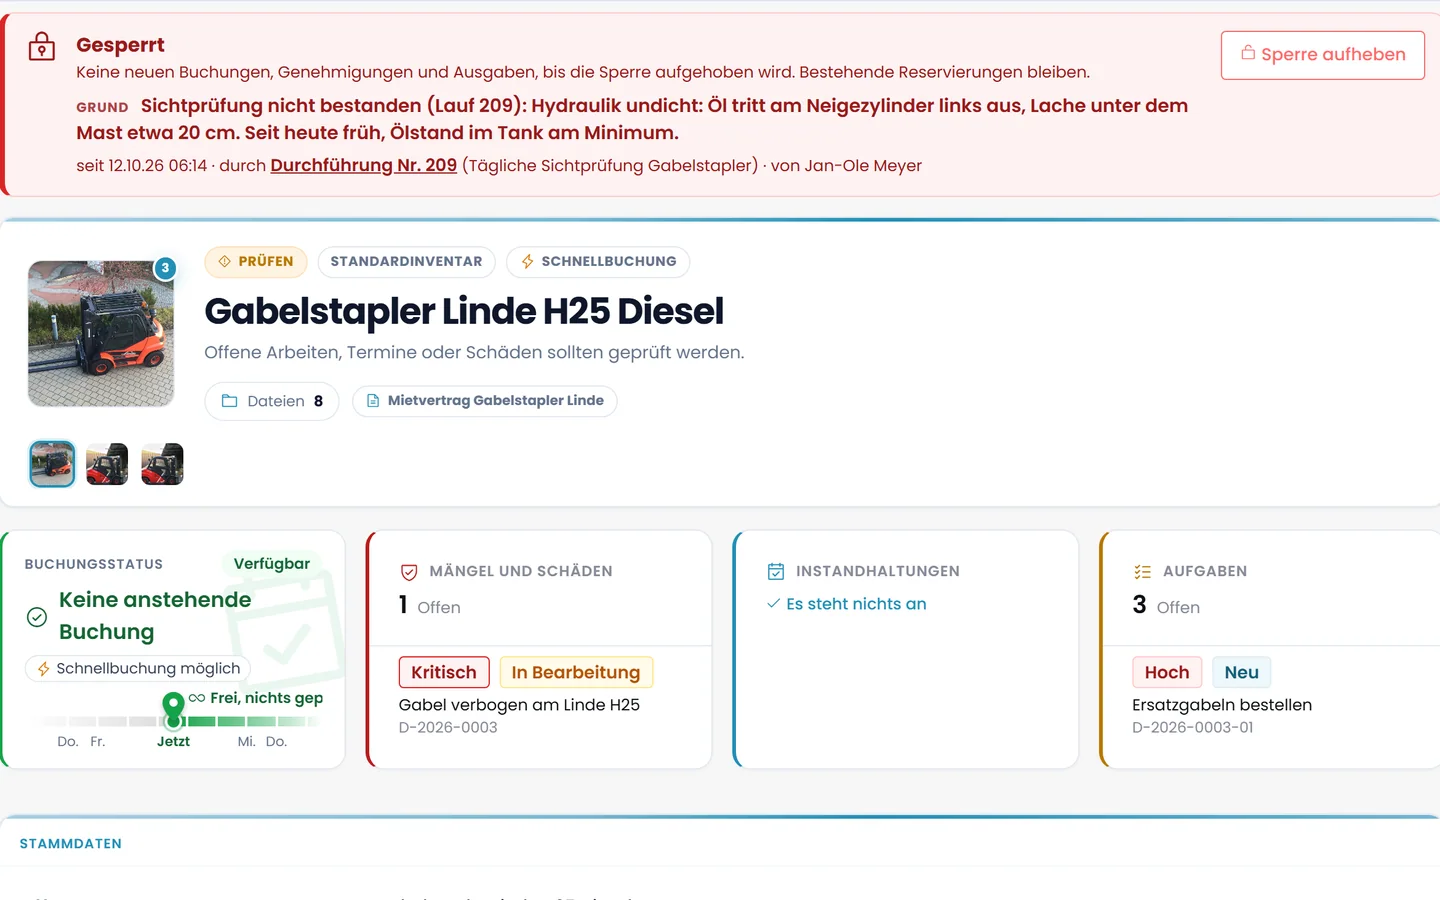Click the Neu status badge
The width and height of the screenshot is (1440, 900).
pos(1241,673)
